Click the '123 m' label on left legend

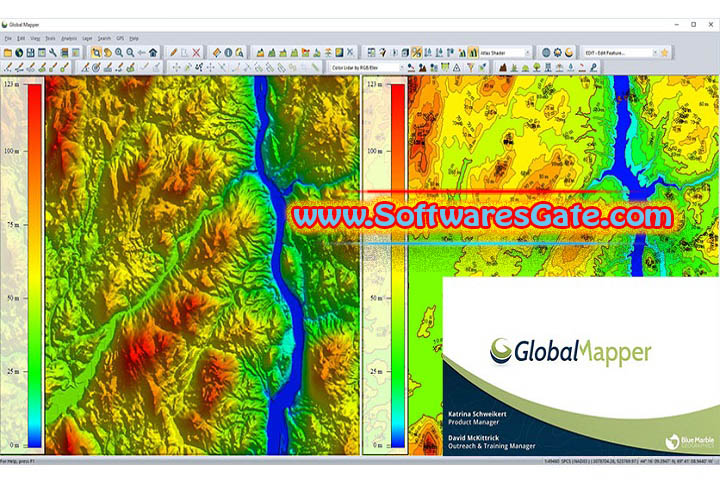point(11,84)
